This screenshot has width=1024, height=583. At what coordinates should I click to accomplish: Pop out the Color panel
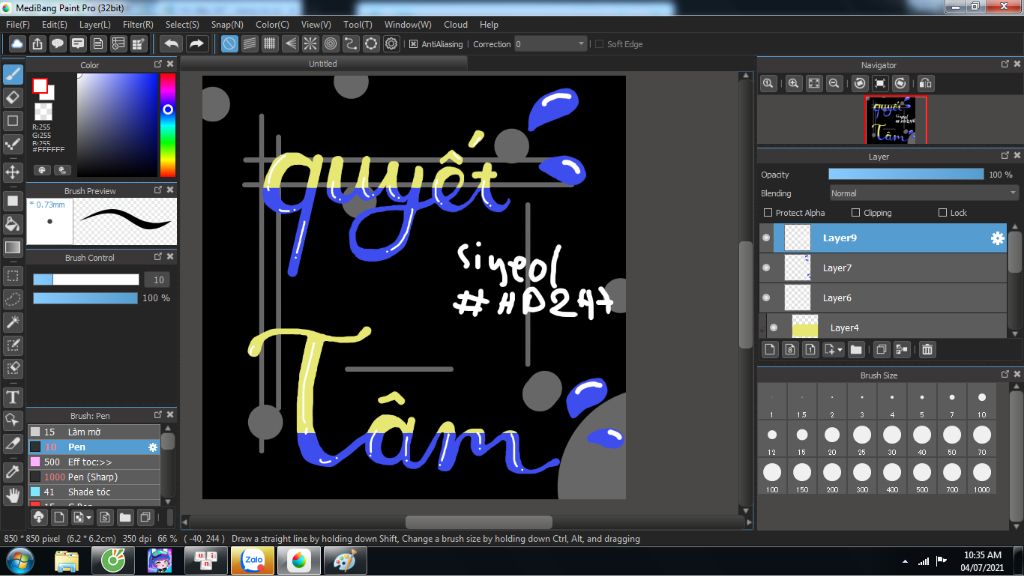[x=157, y=64]
